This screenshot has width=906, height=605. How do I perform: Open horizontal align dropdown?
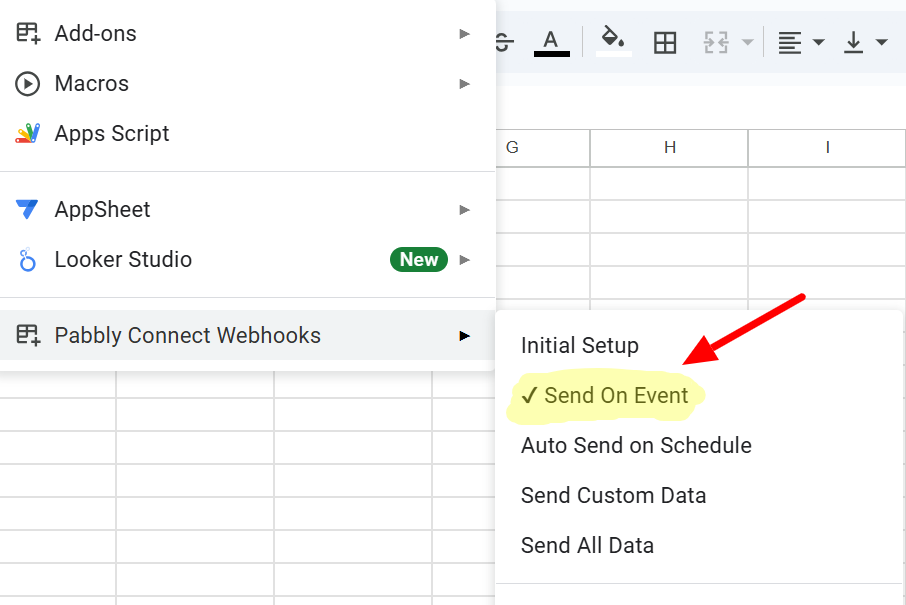[x=801, y=42]
